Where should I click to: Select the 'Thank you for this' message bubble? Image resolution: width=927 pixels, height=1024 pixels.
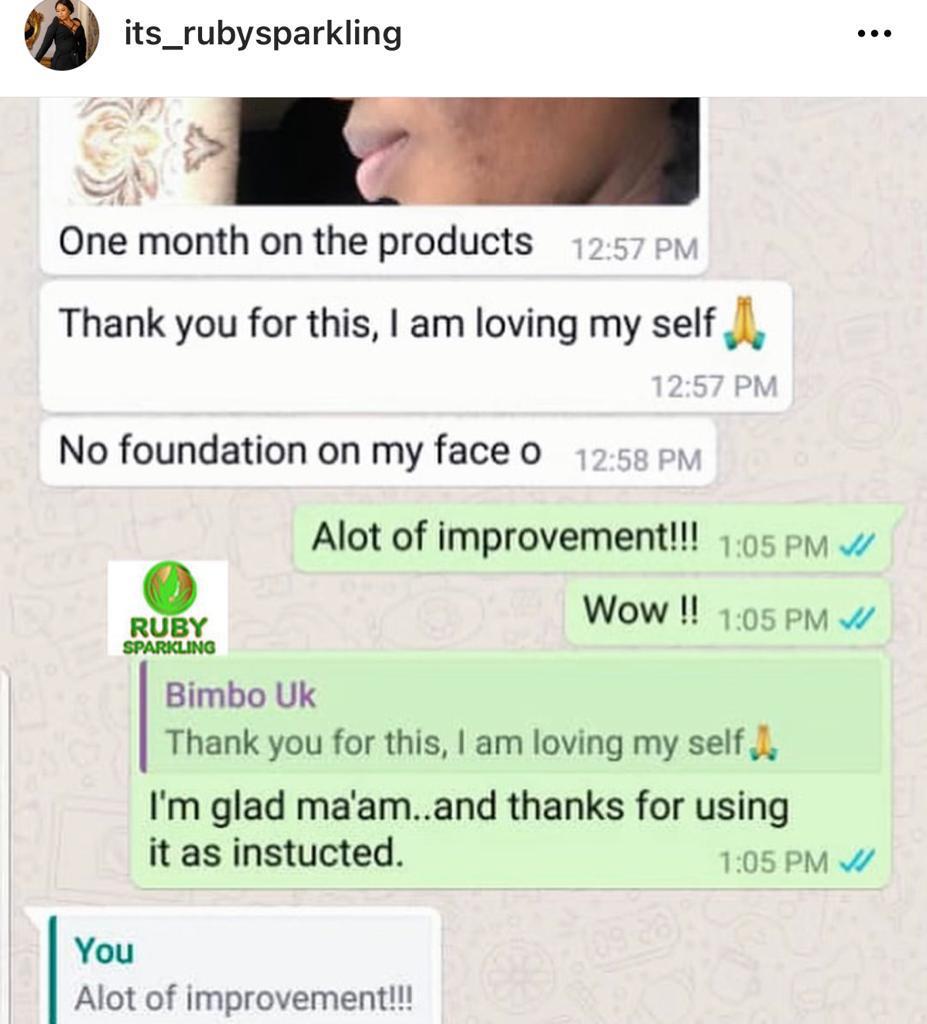click(x=415, y=347)
